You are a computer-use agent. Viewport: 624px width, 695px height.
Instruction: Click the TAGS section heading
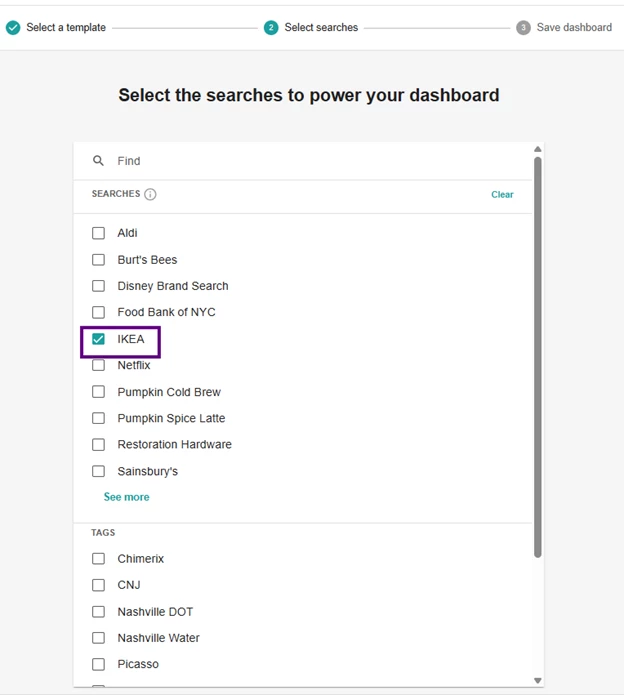pos(103,532)
